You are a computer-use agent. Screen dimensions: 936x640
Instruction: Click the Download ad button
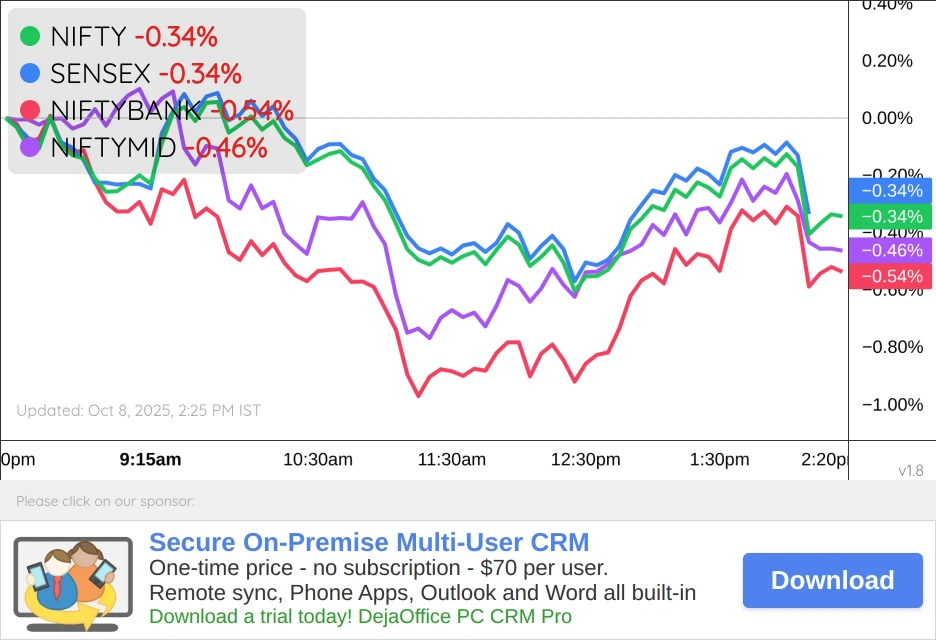tap(832, 580)
